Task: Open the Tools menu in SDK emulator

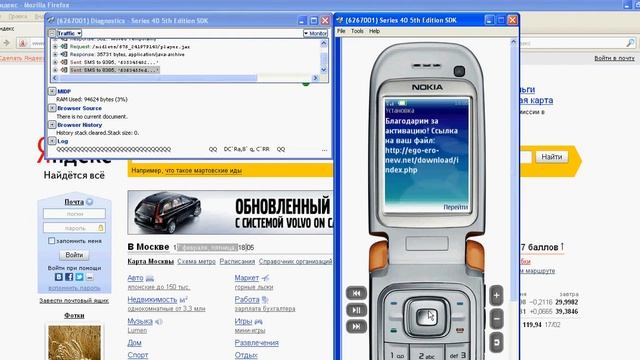Action: click(x=357, y=31)
